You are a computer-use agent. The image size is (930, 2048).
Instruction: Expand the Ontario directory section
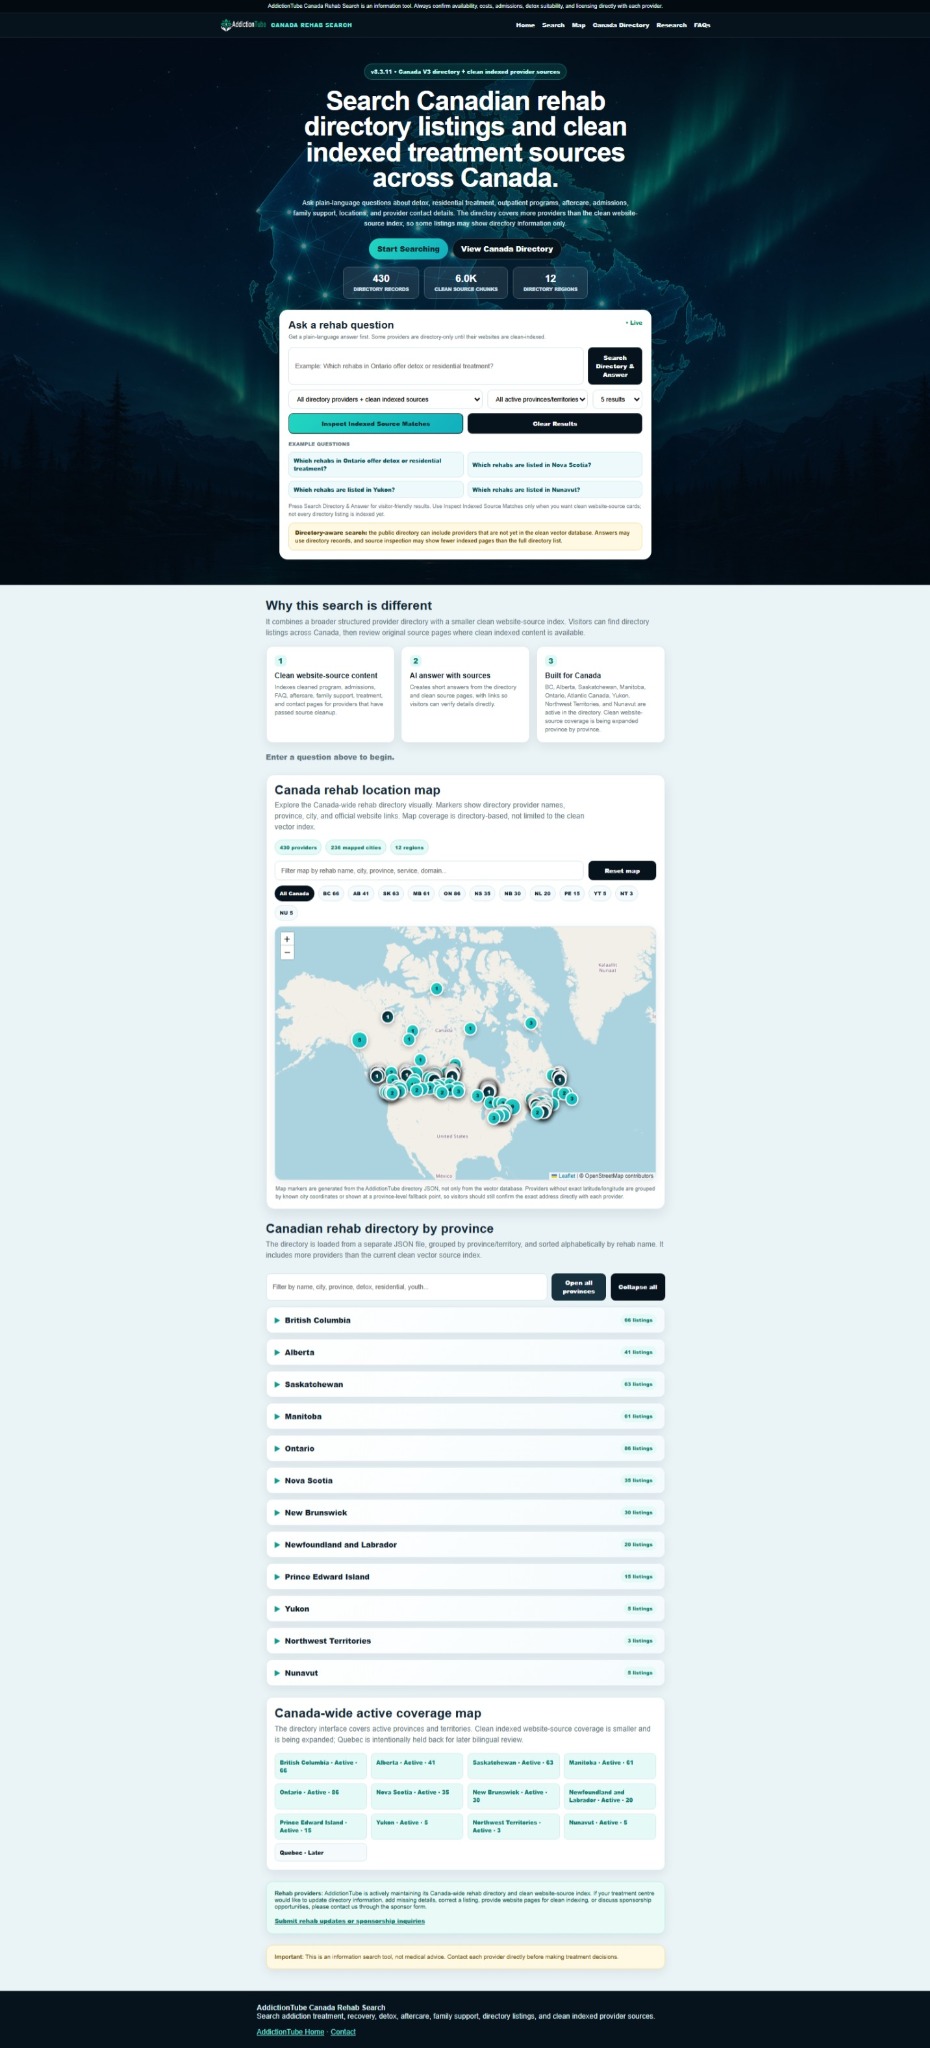(x=465, y=1448)
